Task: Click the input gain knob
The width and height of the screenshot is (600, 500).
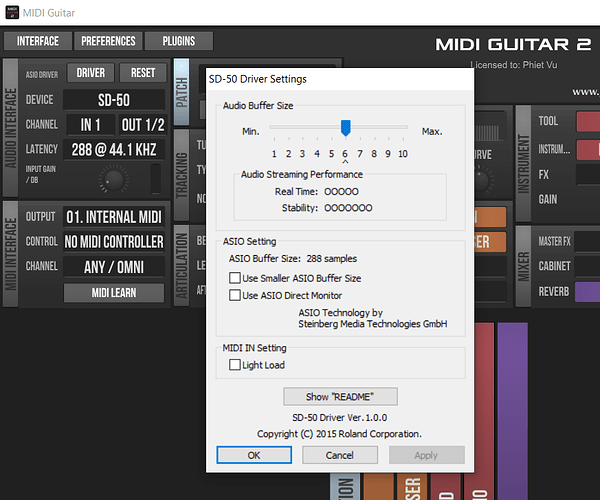Action: coord(114,179)
